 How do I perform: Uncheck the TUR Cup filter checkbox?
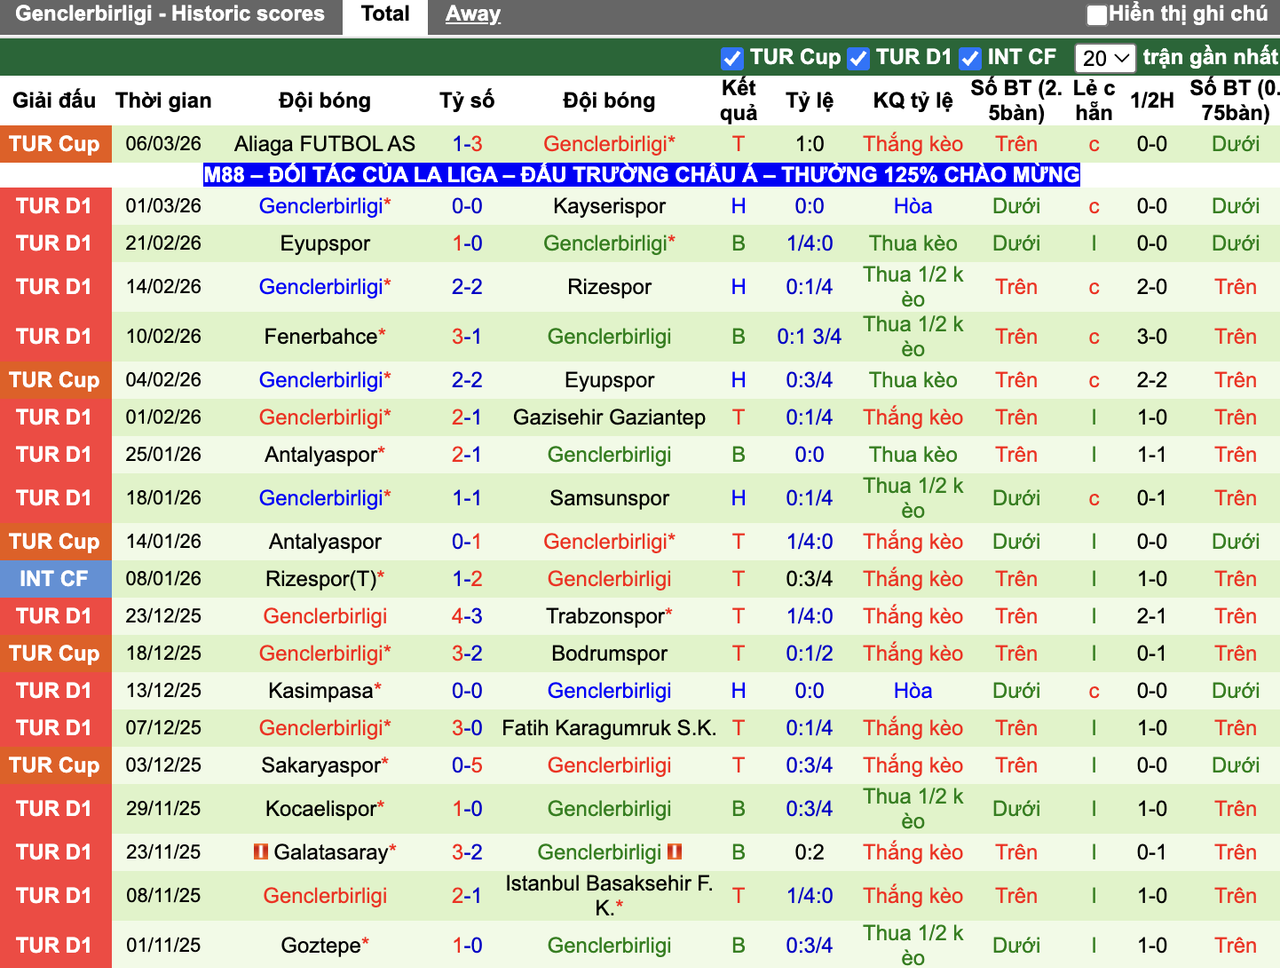coord(732,58)
